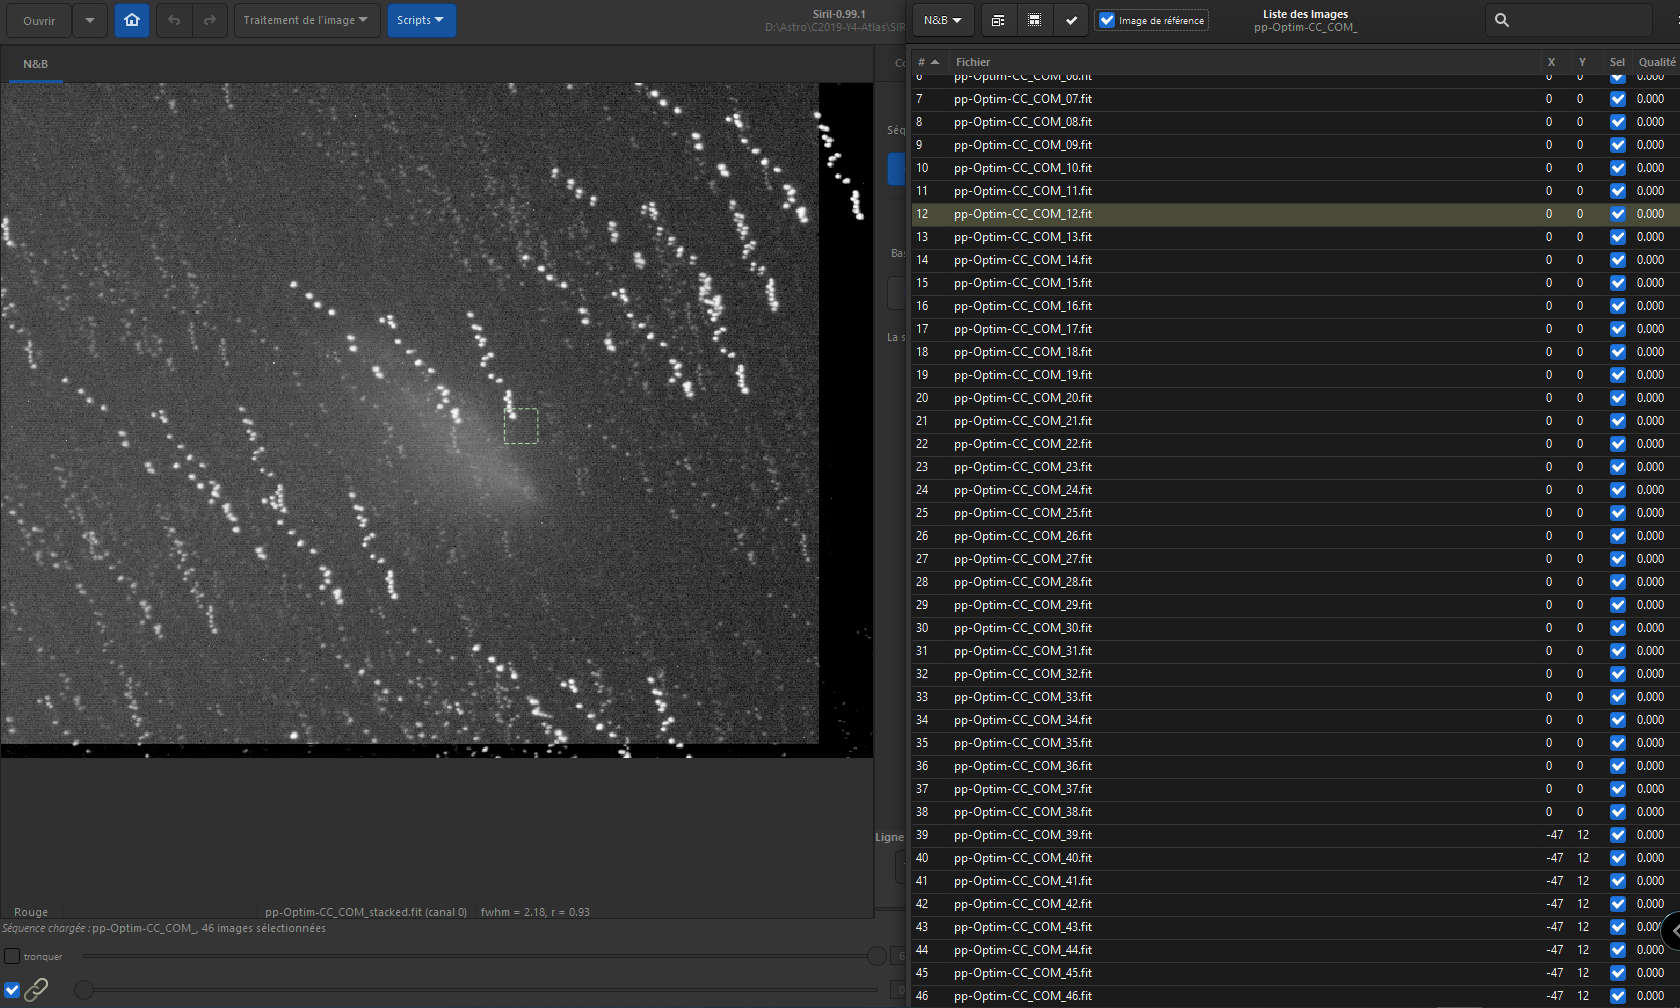Sort list by Fichier column header

coord(973,62)
